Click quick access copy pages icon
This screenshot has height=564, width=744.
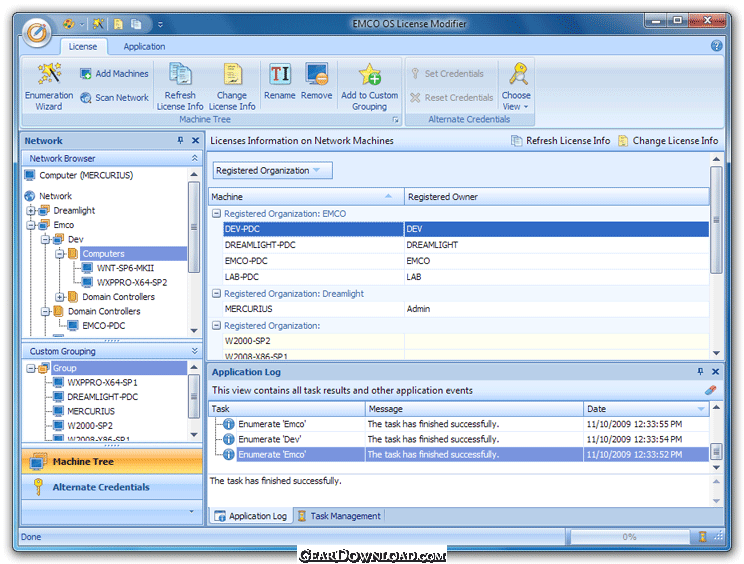136,24
